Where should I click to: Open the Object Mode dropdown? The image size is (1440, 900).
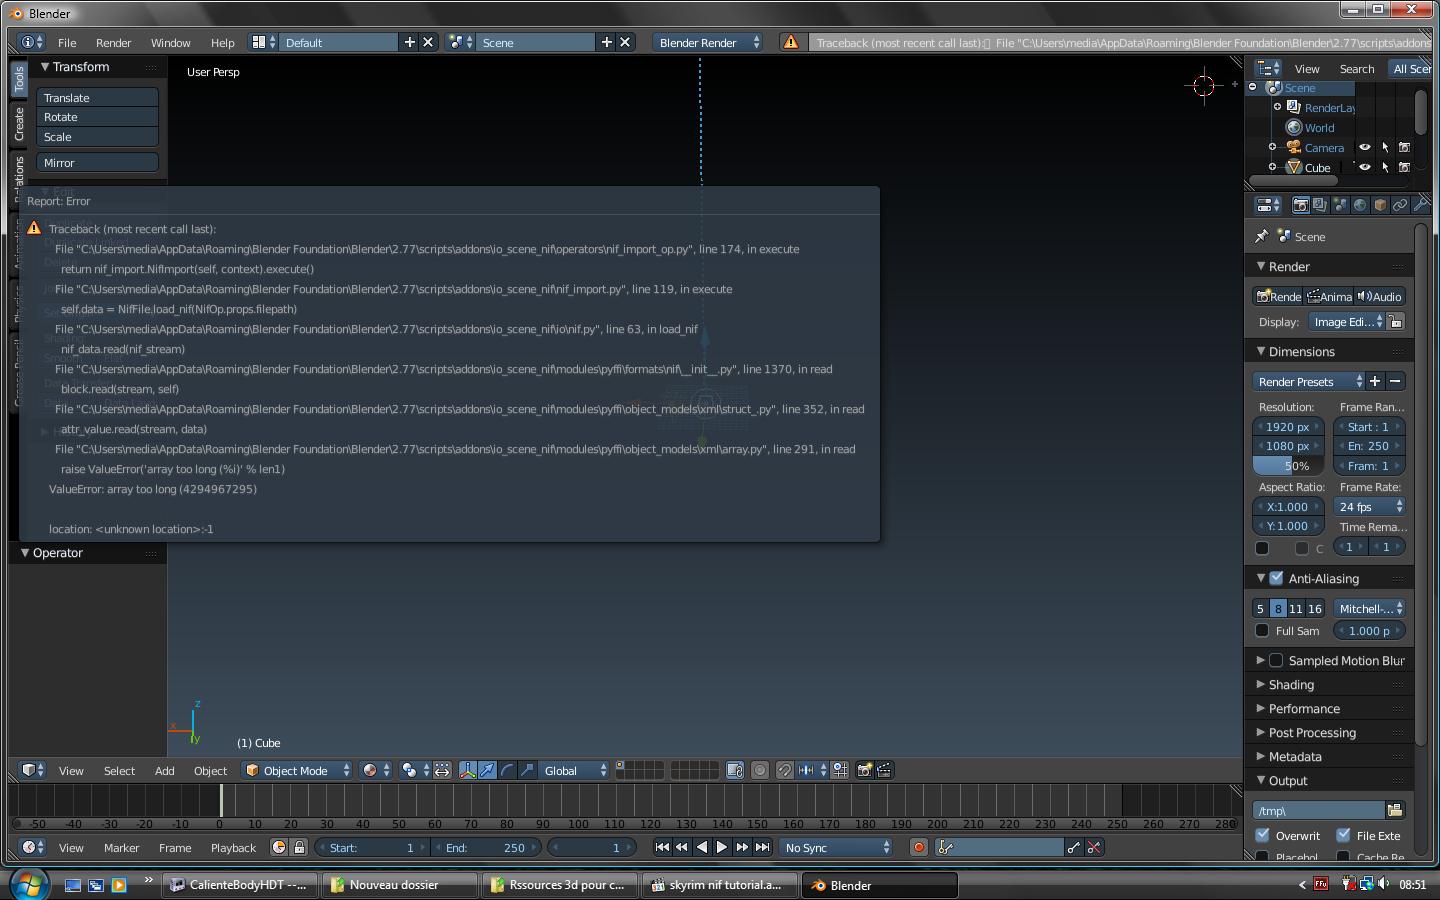(297, 770)
